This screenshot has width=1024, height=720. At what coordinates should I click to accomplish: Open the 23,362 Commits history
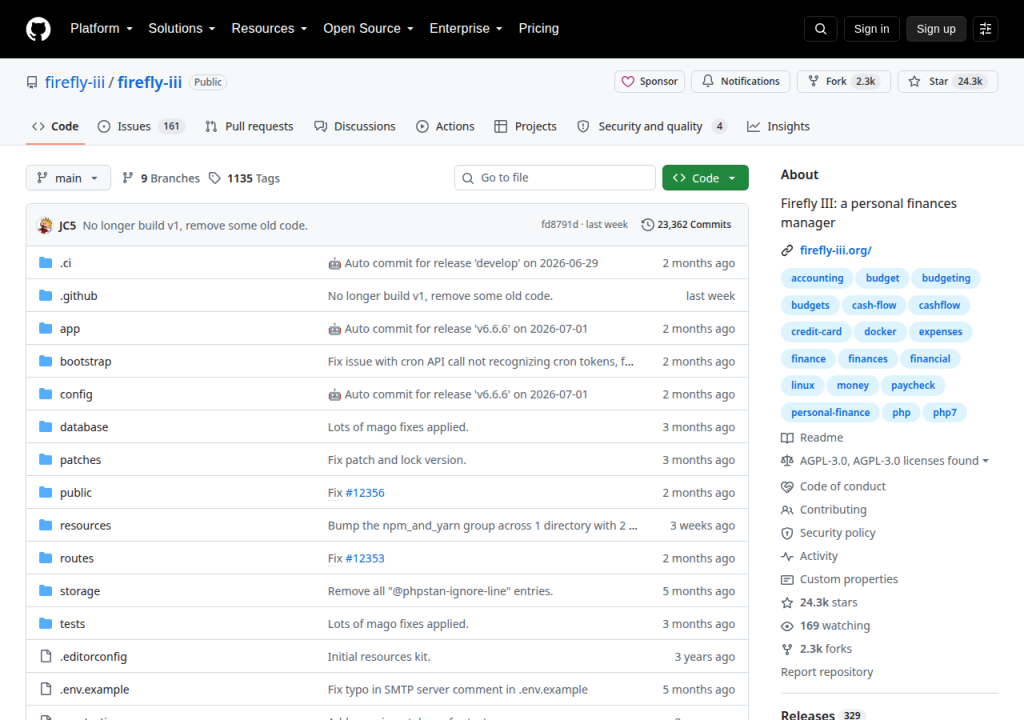(686, 225)
